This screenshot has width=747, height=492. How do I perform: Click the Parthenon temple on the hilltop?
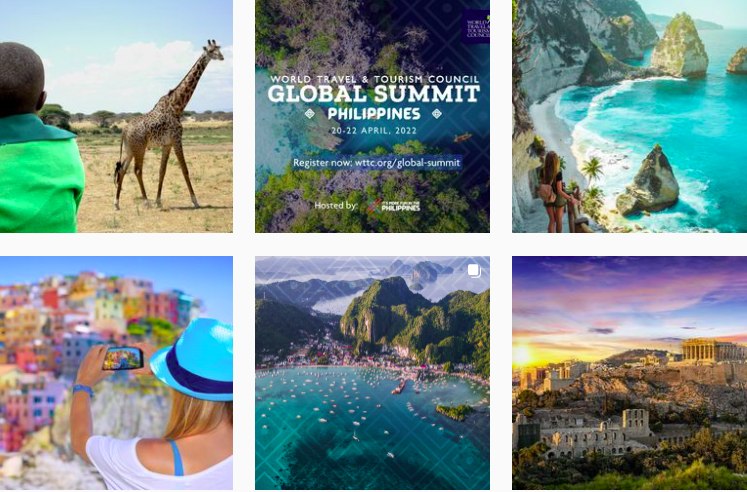pos(713,351)
